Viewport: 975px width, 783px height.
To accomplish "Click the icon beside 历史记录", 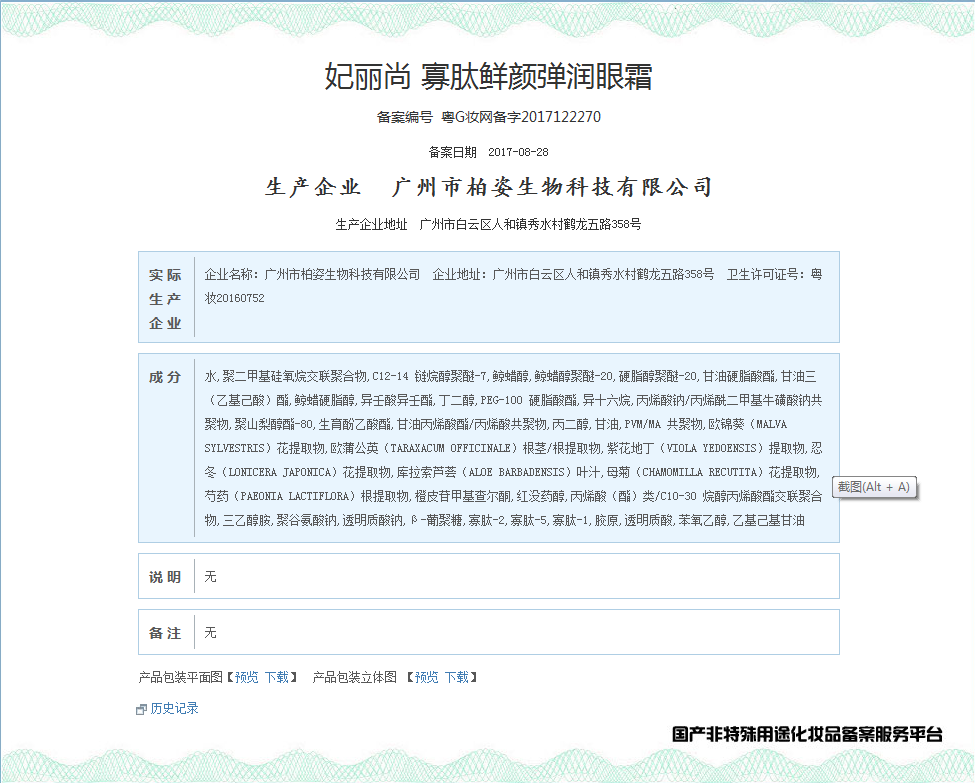I will [141, 710].
